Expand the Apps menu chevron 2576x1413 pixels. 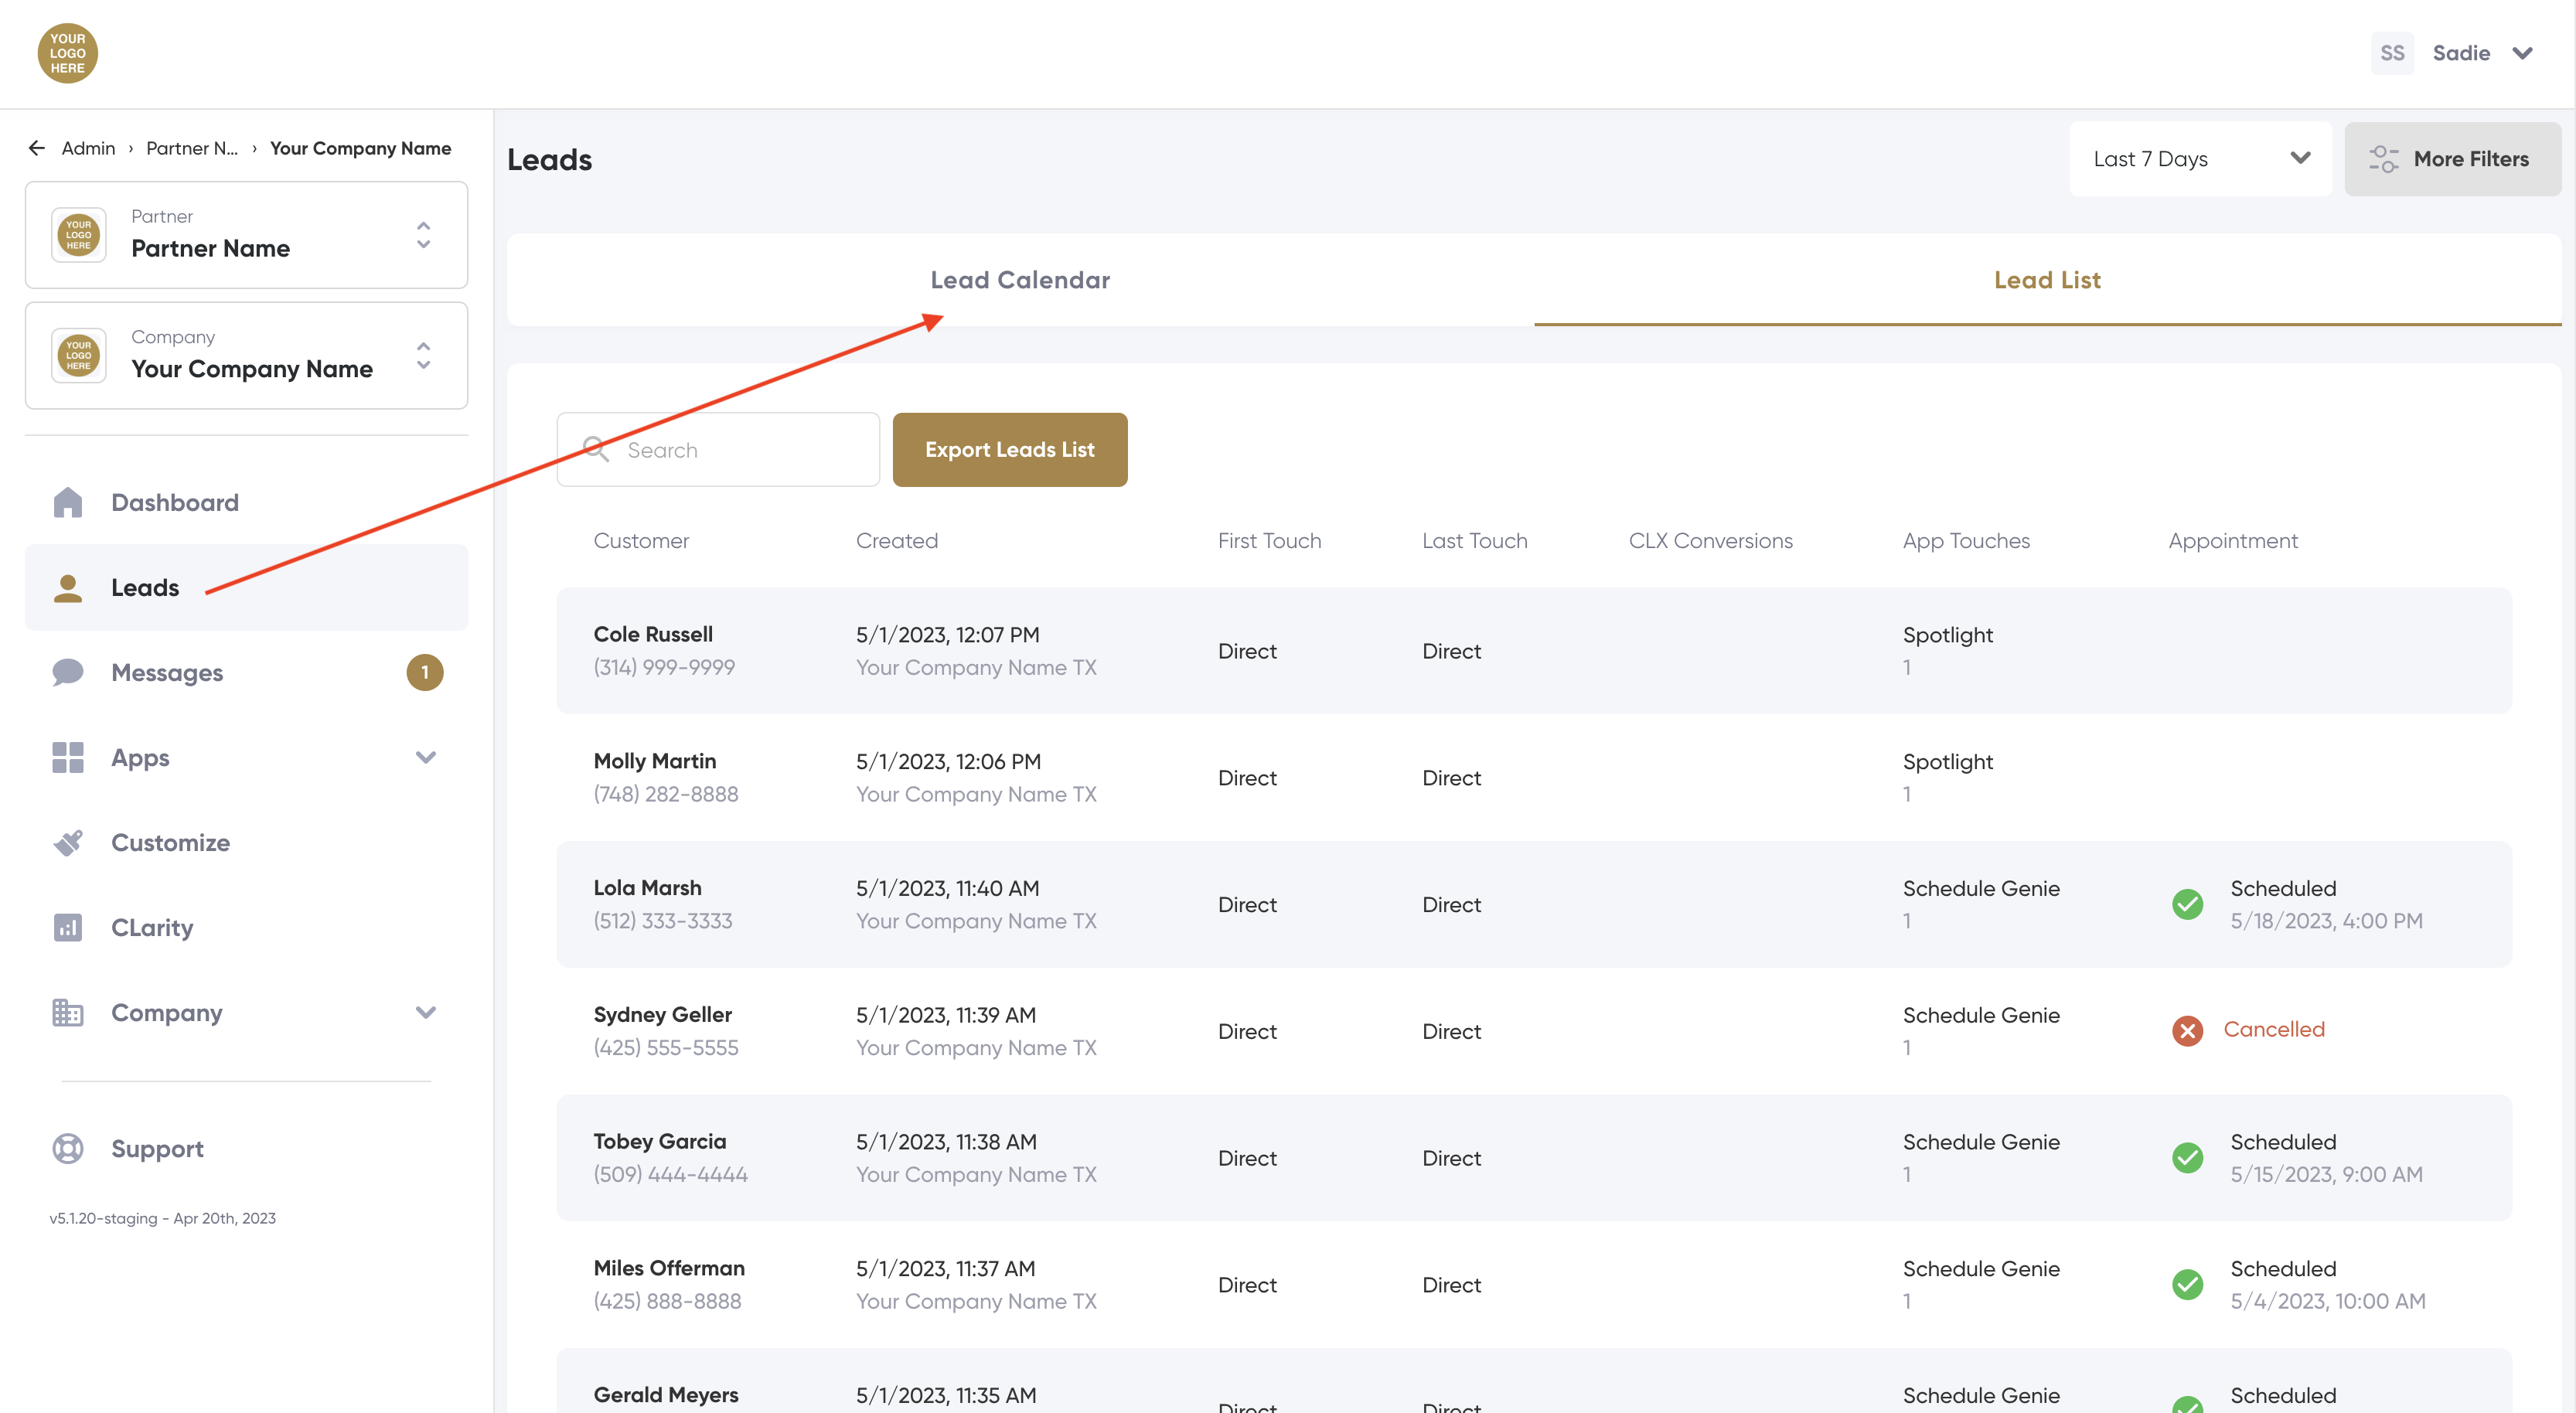[x=425, y=757]
